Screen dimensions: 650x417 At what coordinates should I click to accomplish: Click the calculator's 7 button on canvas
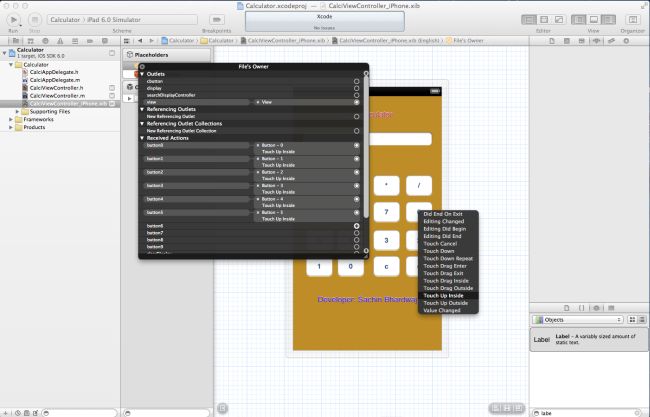click(386, 212)
